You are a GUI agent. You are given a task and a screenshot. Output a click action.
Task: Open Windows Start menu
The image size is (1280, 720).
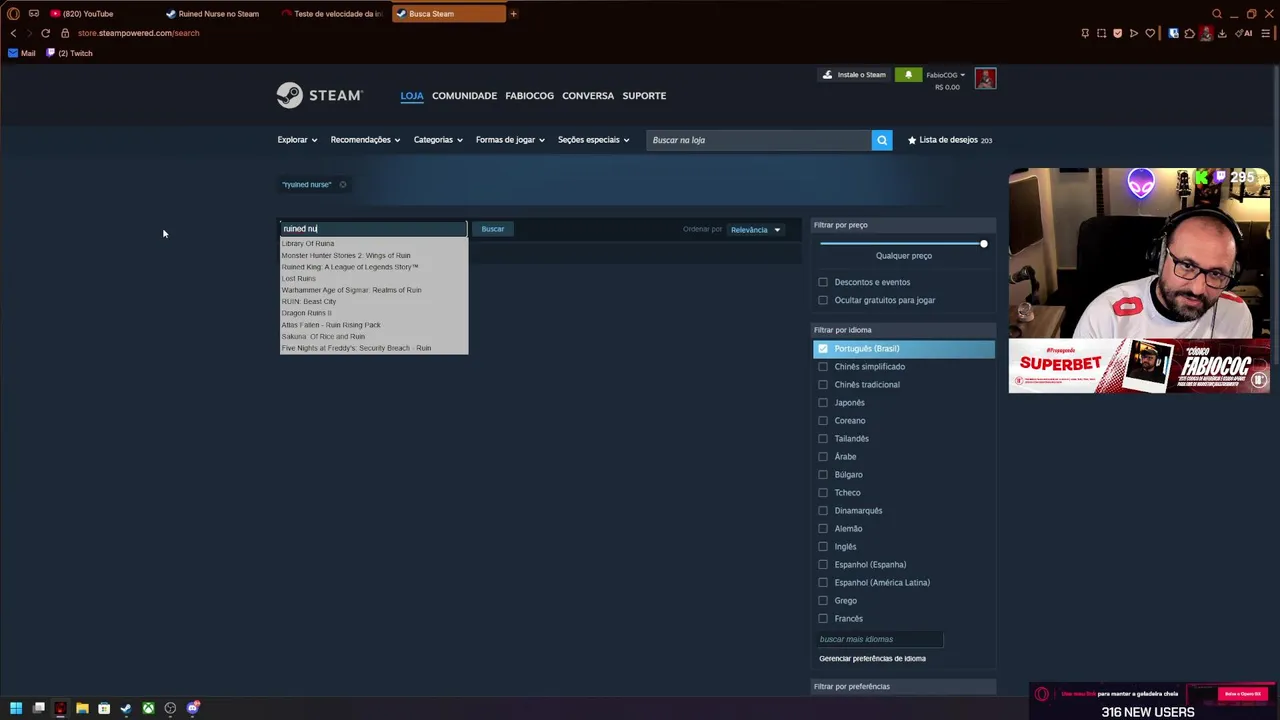coord(16,708)
